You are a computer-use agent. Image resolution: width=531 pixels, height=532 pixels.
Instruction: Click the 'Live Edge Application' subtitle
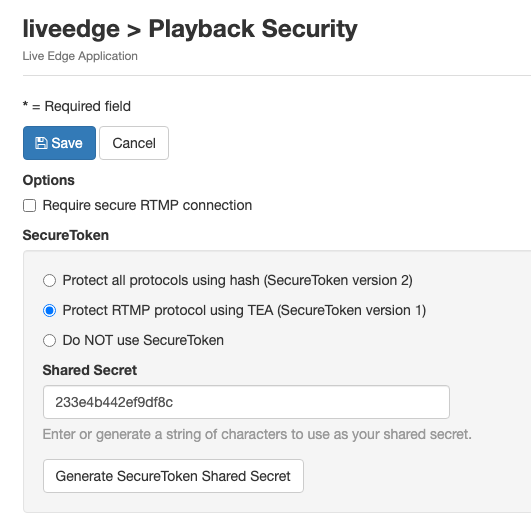click(x=80, y=56)
